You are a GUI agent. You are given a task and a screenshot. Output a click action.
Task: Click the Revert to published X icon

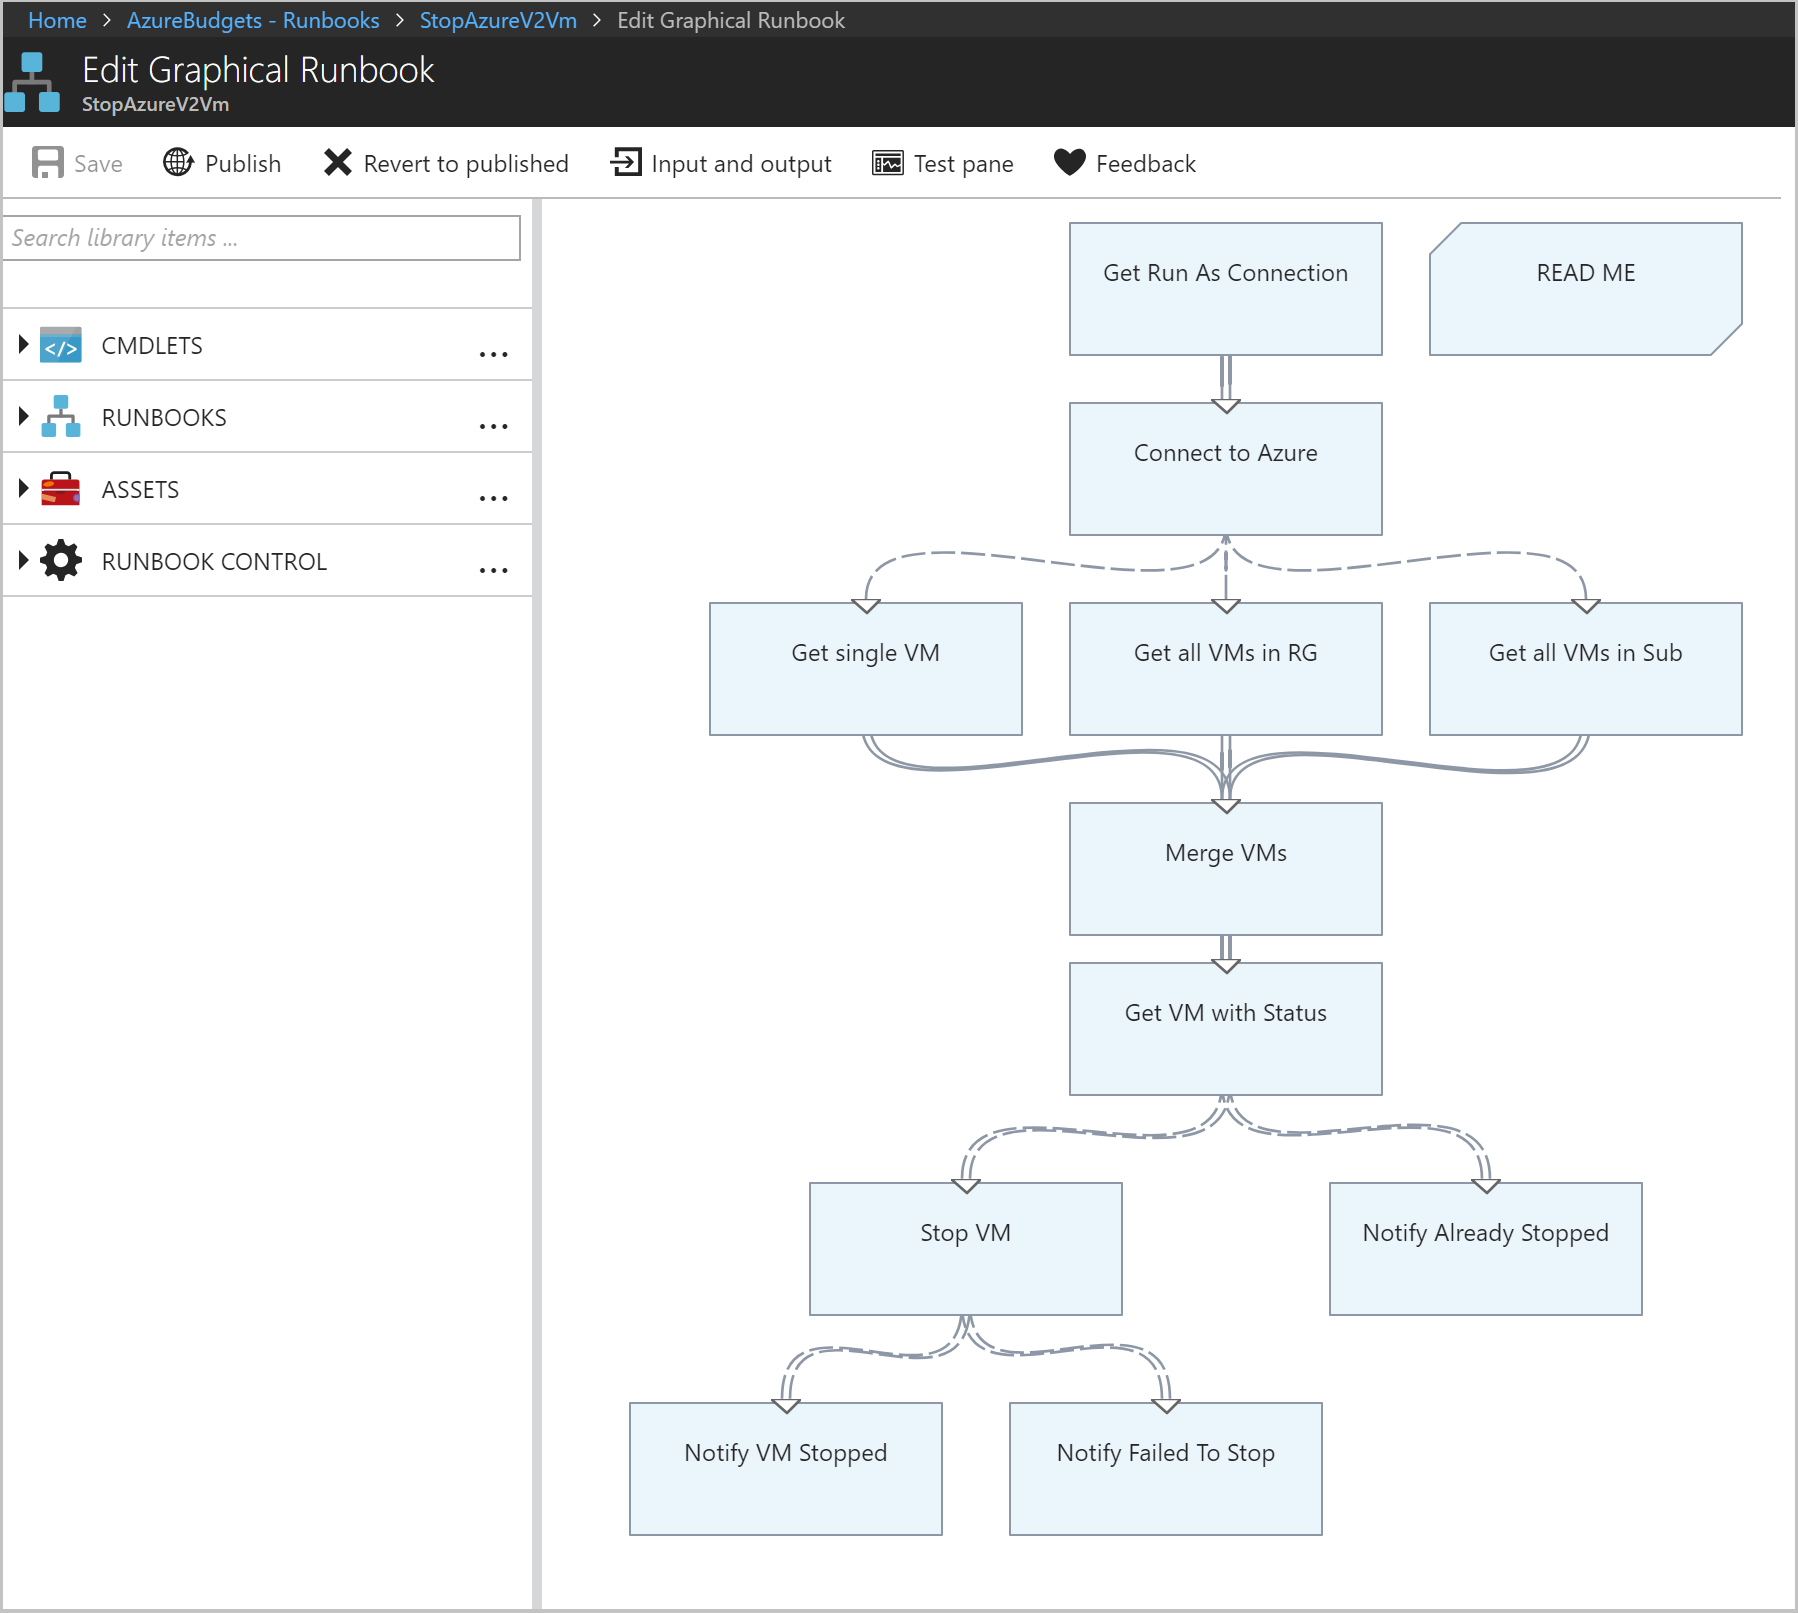pos(338,162)
